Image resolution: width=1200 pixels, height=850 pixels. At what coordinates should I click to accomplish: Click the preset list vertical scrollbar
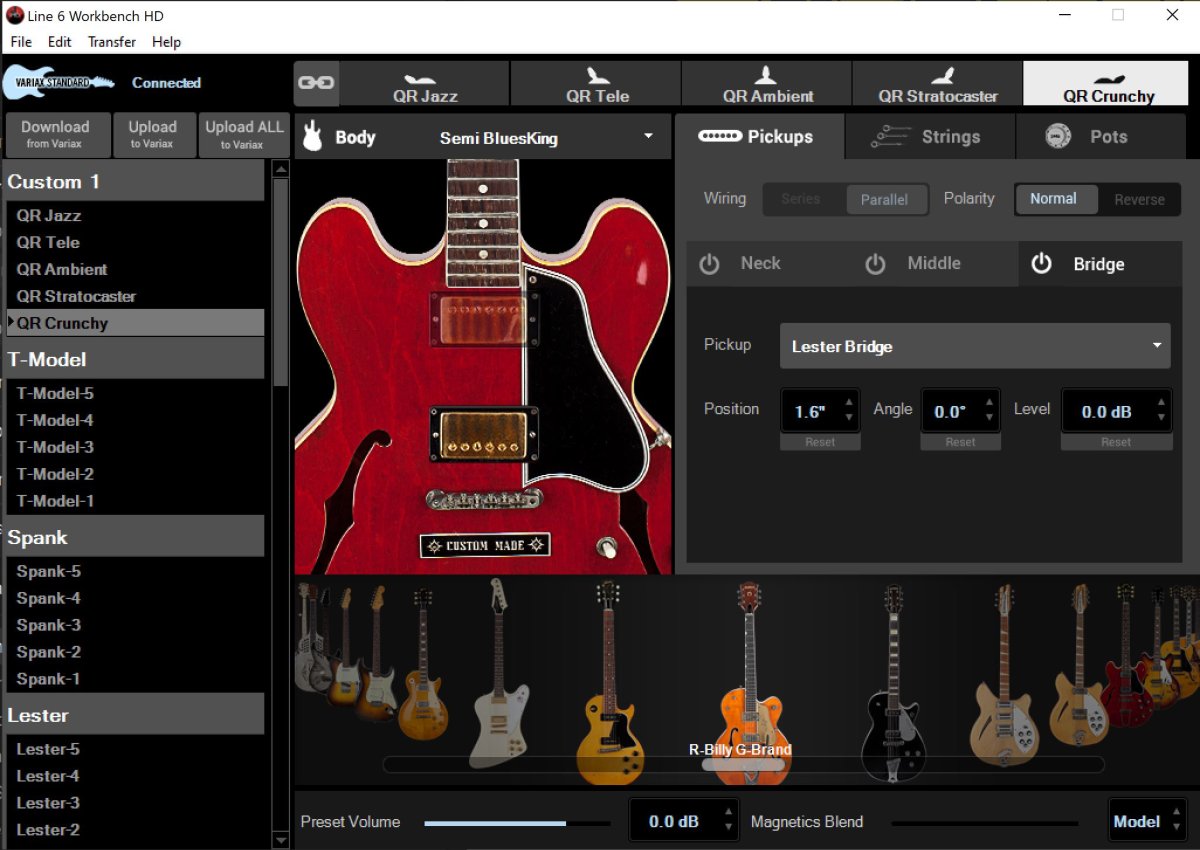coord(280,282)
